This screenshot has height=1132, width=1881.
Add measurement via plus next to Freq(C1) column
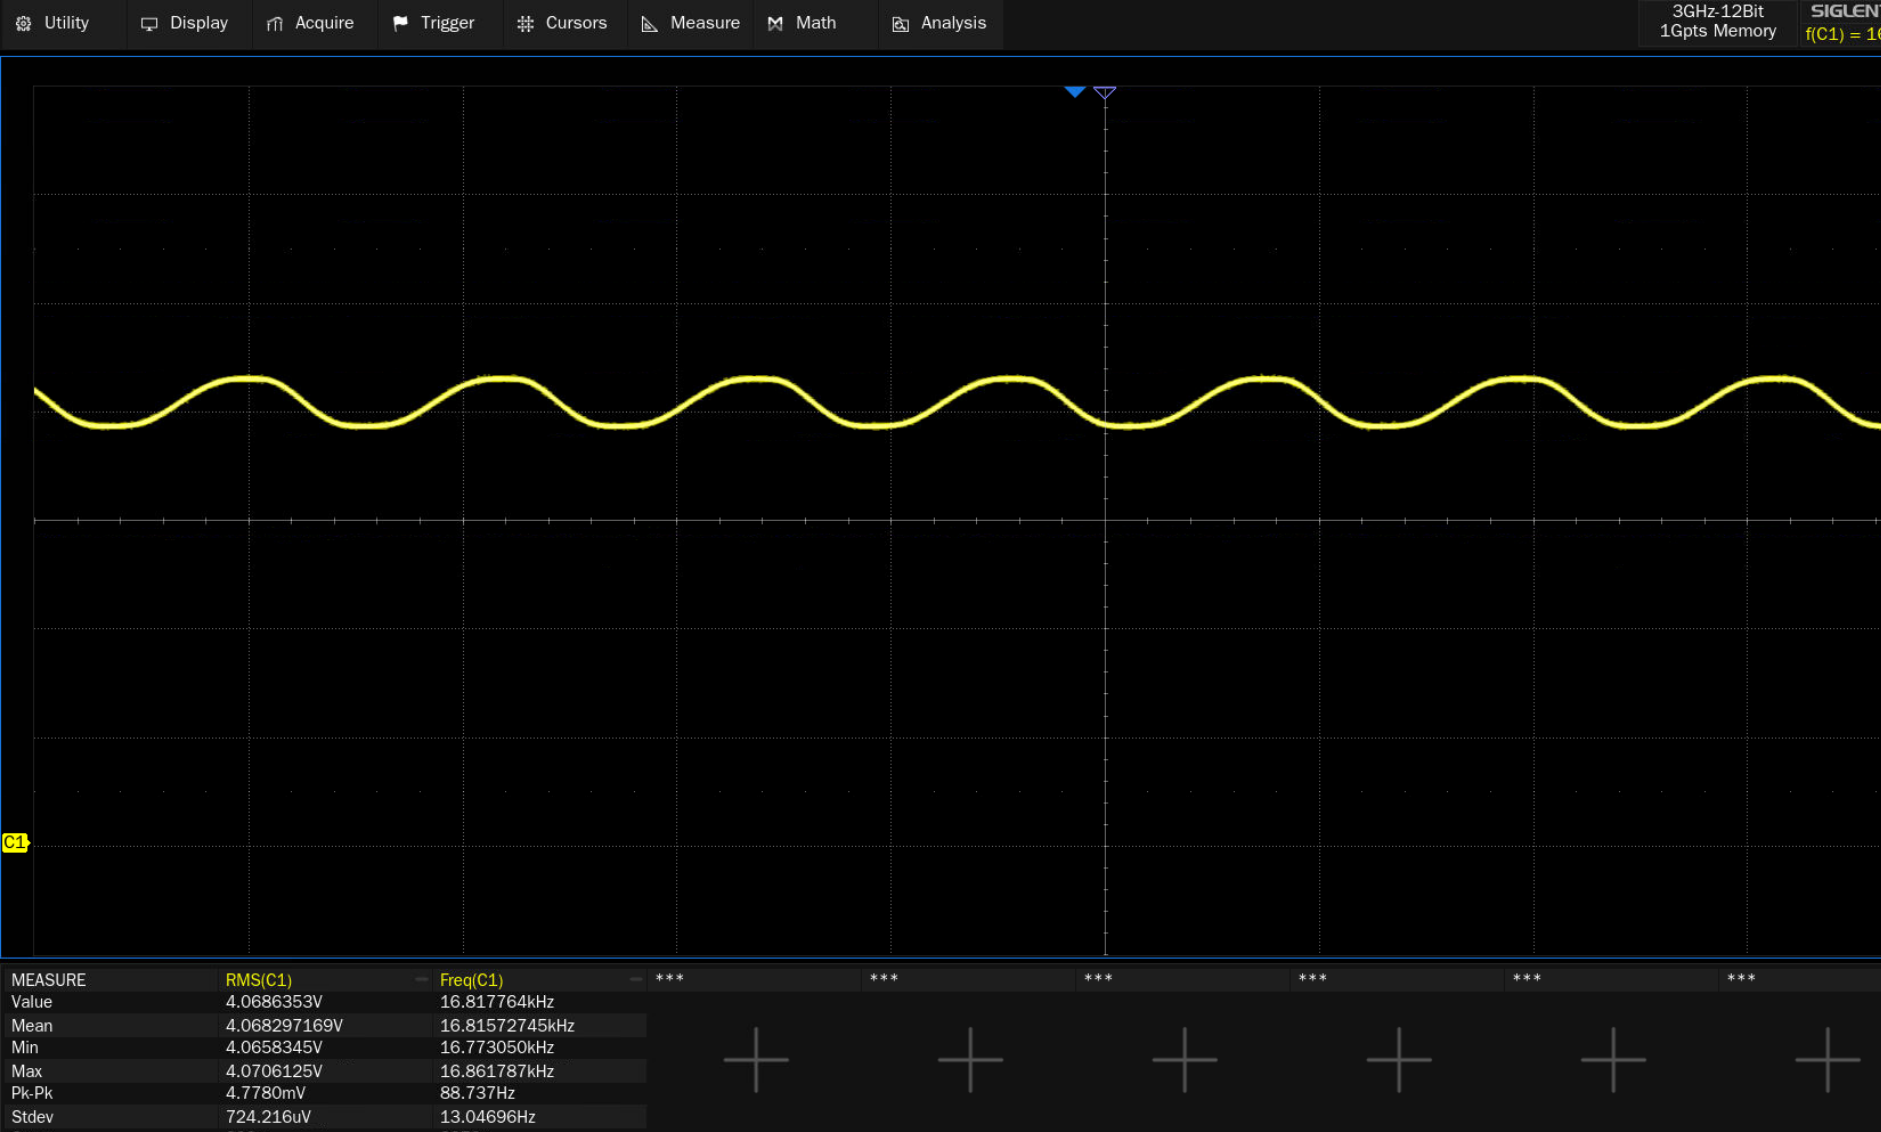click(x=756, y=1059)
